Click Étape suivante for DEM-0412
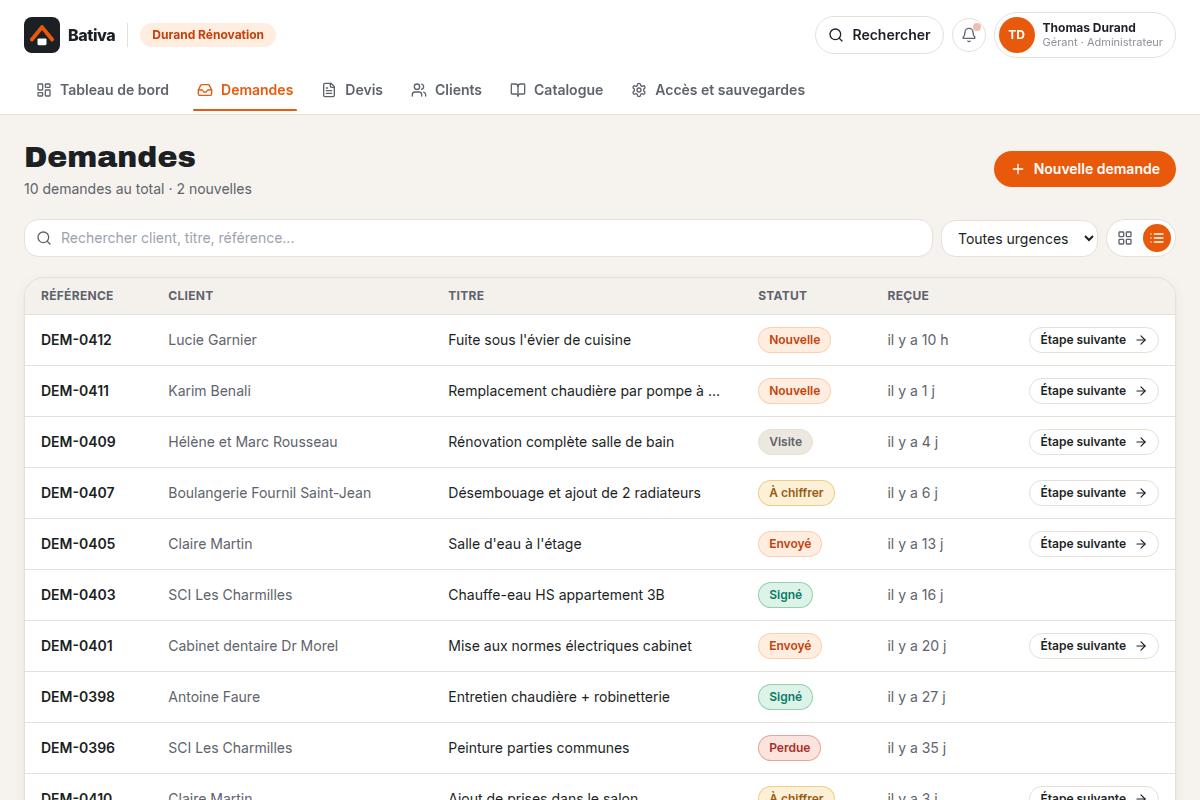This screenshot has width=1200, height=800. coord(1094,340)
